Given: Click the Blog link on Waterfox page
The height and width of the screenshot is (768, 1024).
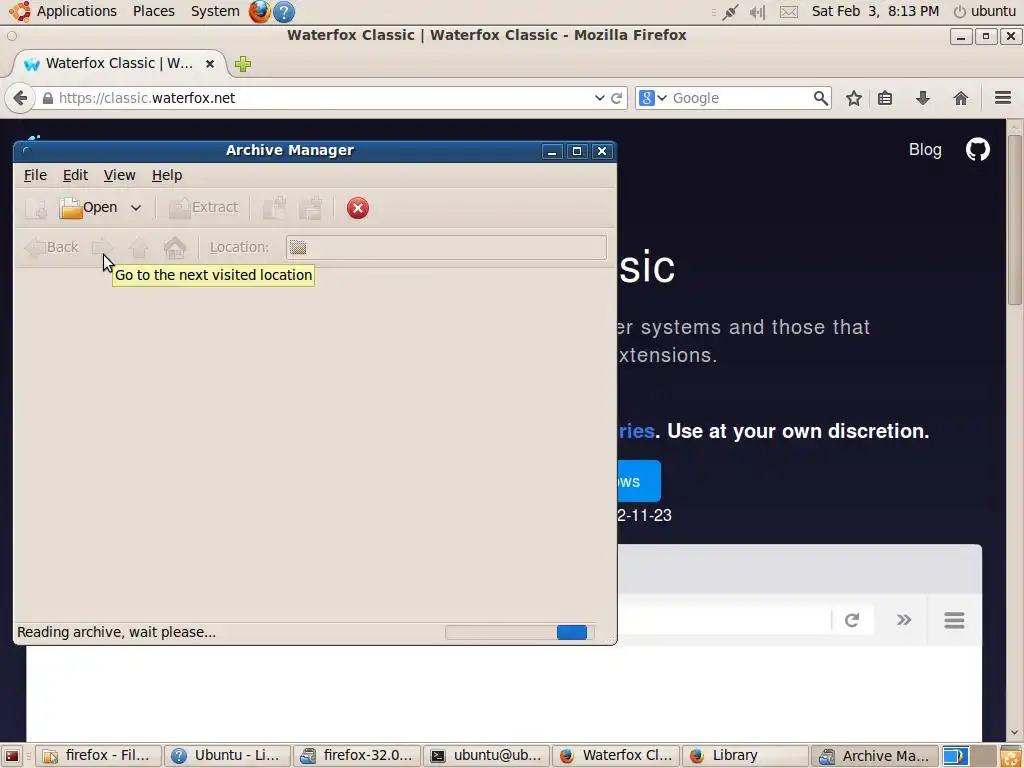Looking at the screenshot, I should click(925, 150).
